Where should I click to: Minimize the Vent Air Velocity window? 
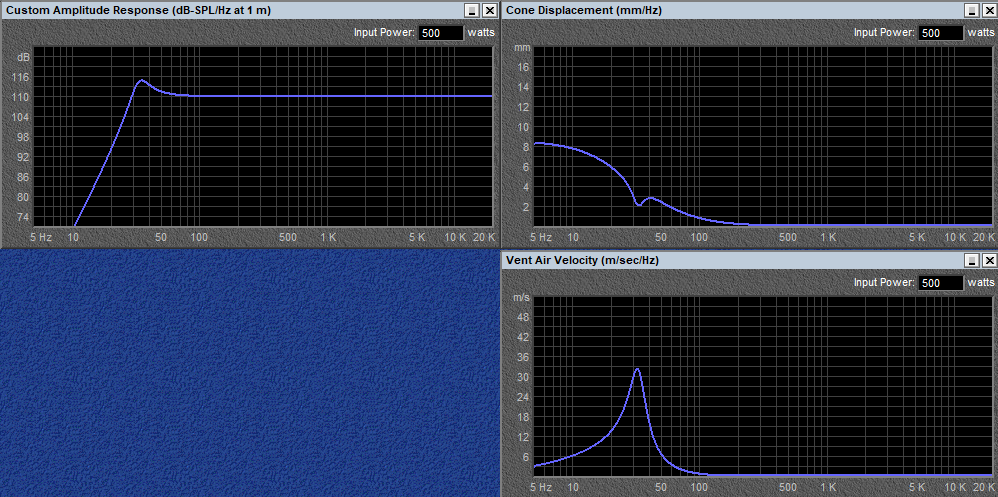[971, 260]
